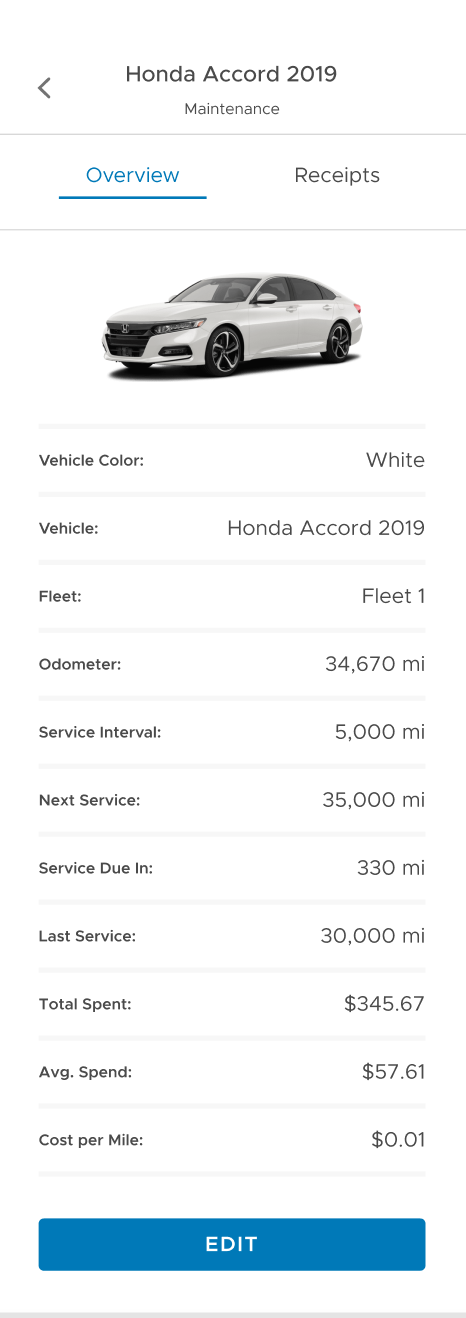Tap the Odometer label
Image resolution: width=466 pixels, height=1318 pixels.
pos(80,664)
